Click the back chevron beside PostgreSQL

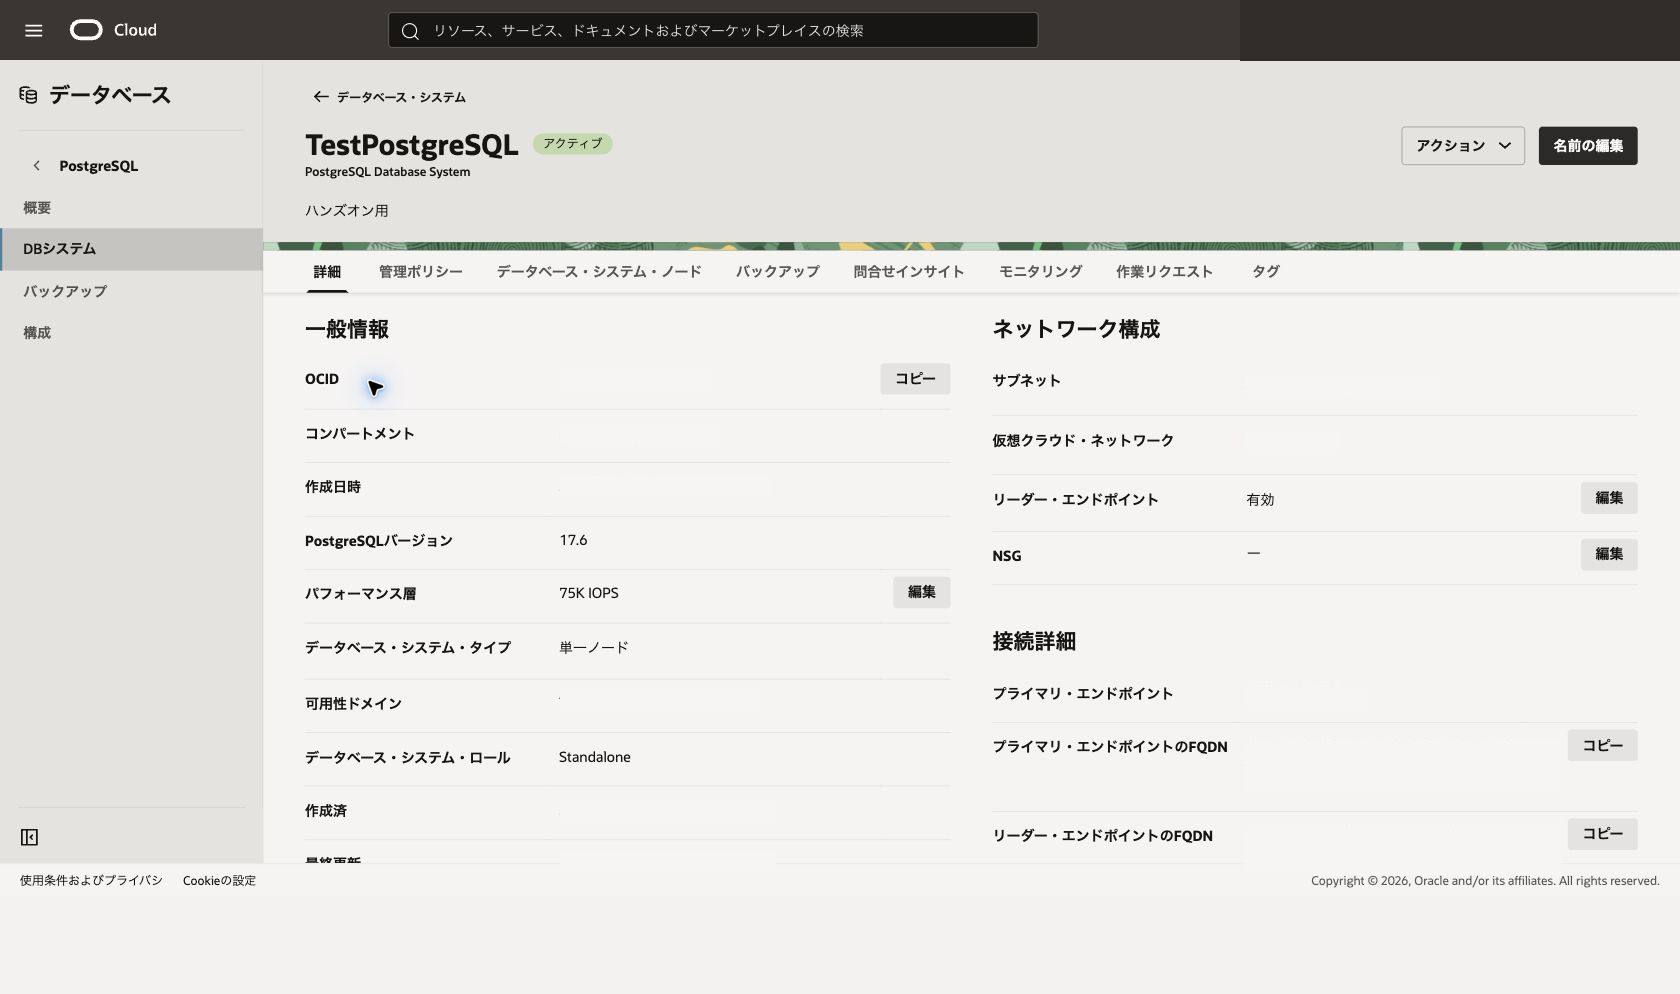click(37, 166)
